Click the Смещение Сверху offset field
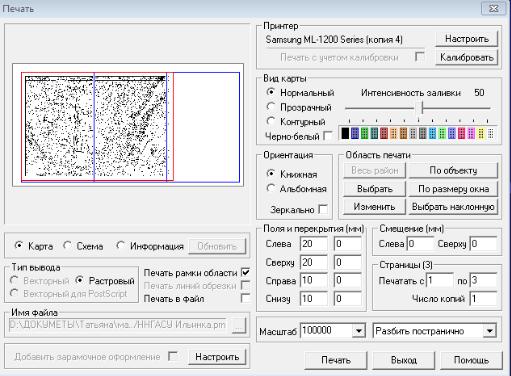 pos(483,244)
